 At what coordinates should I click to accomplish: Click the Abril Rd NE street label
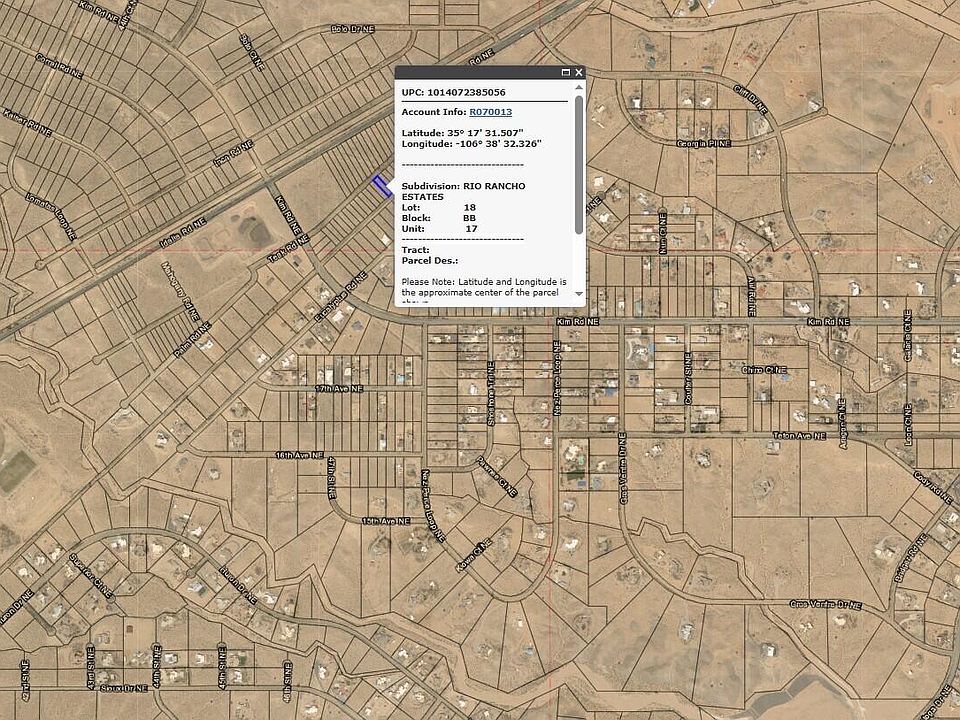[751, 296]
